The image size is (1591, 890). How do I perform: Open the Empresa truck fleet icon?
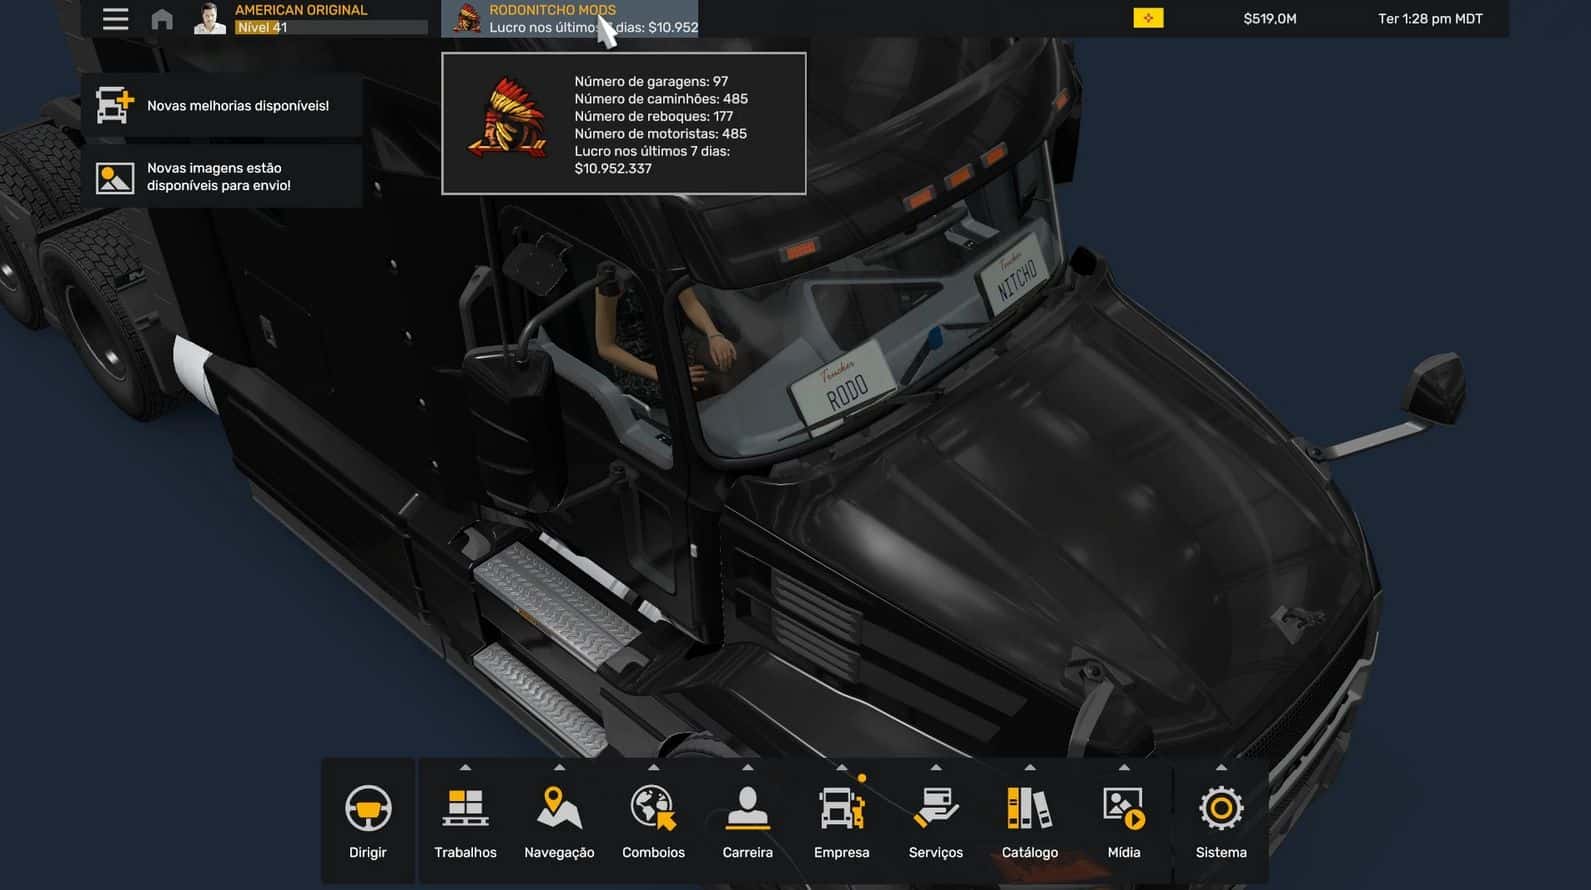(841, 810)
